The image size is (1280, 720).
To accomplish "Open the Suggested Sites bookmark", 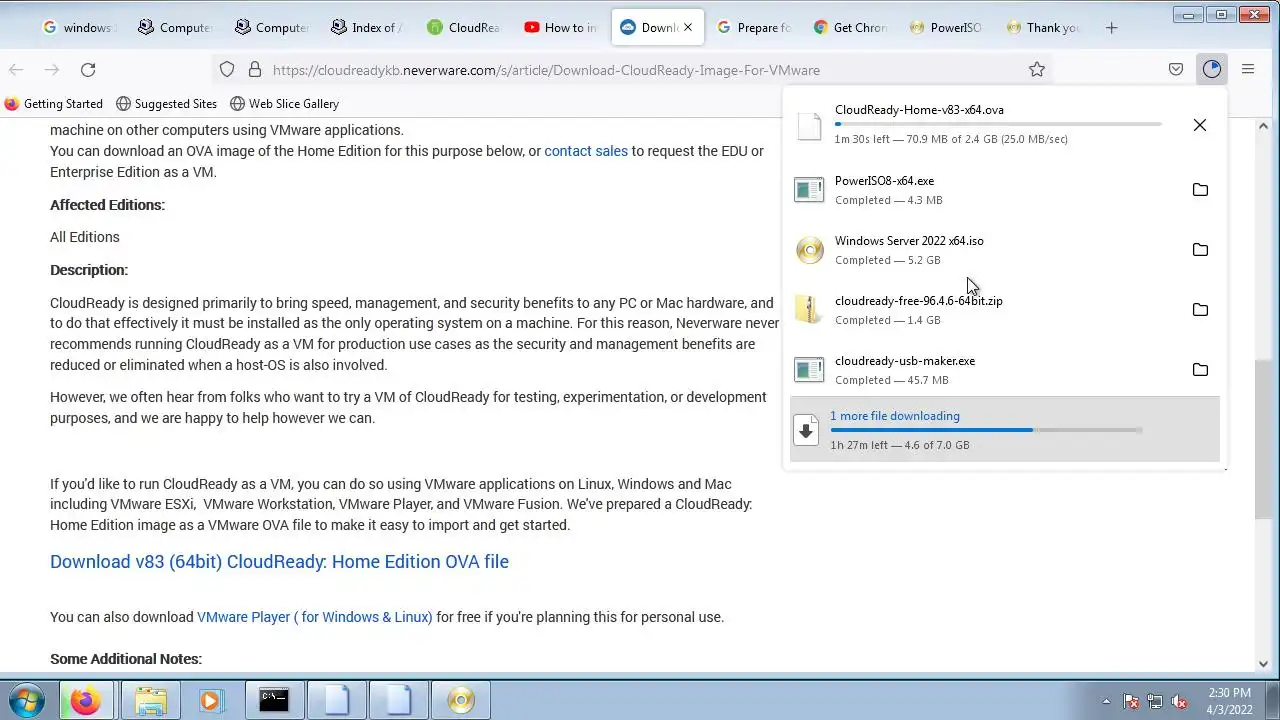I will [166, 103].
